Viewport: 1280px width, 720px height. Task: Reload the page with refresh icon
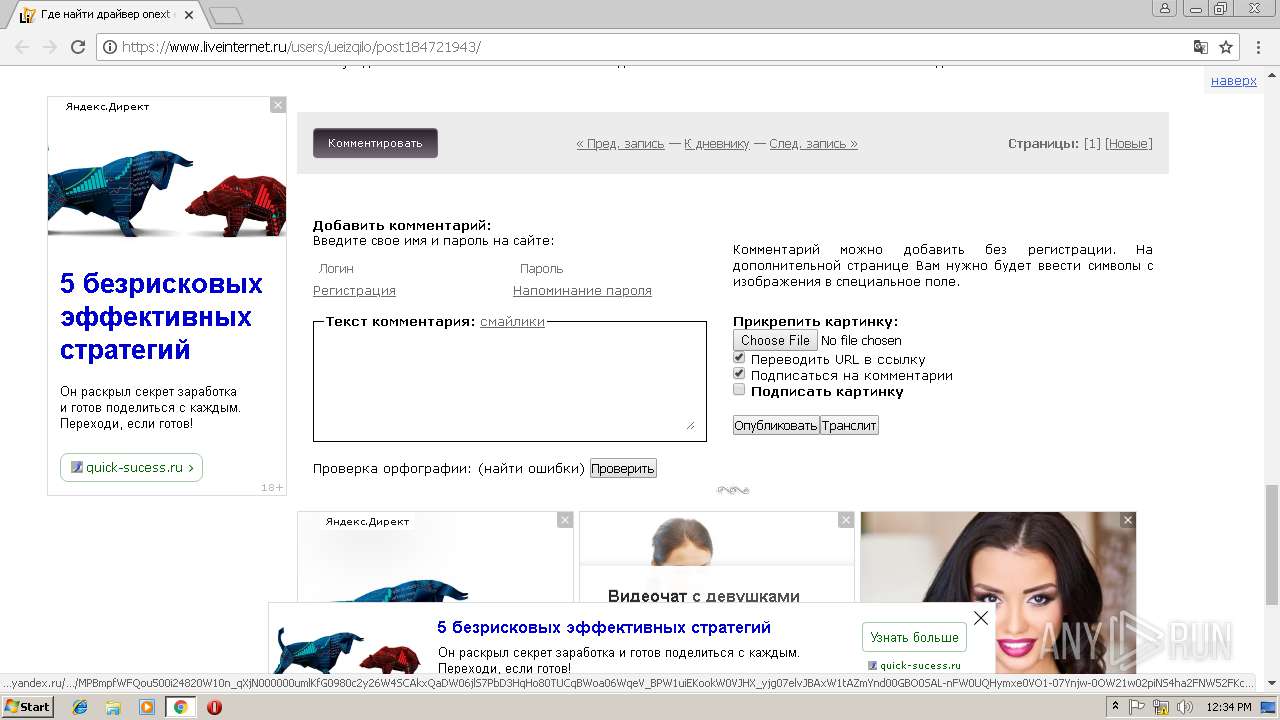coord(78,47)
